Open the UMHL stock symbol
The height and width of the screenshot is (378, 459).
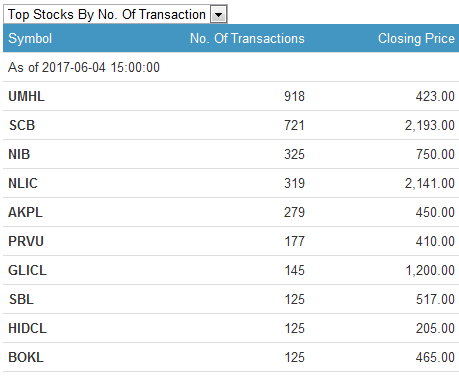tap(26, 96)
